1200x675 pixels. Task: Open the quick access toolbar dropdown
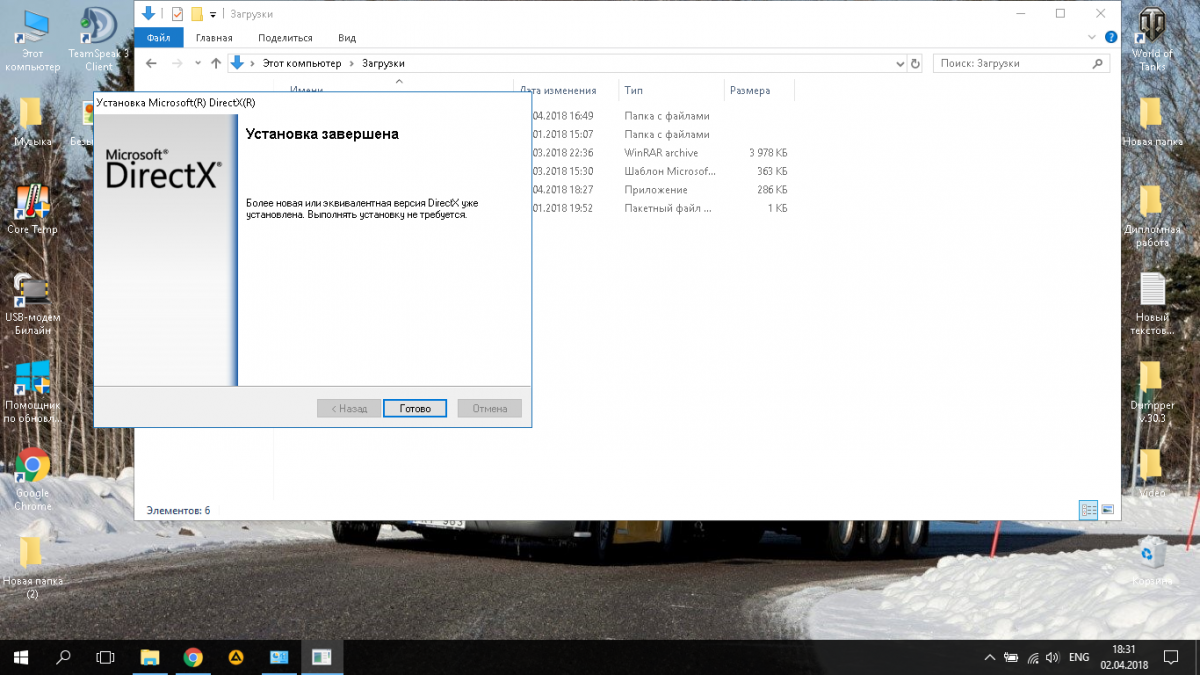tap(213, 14)
